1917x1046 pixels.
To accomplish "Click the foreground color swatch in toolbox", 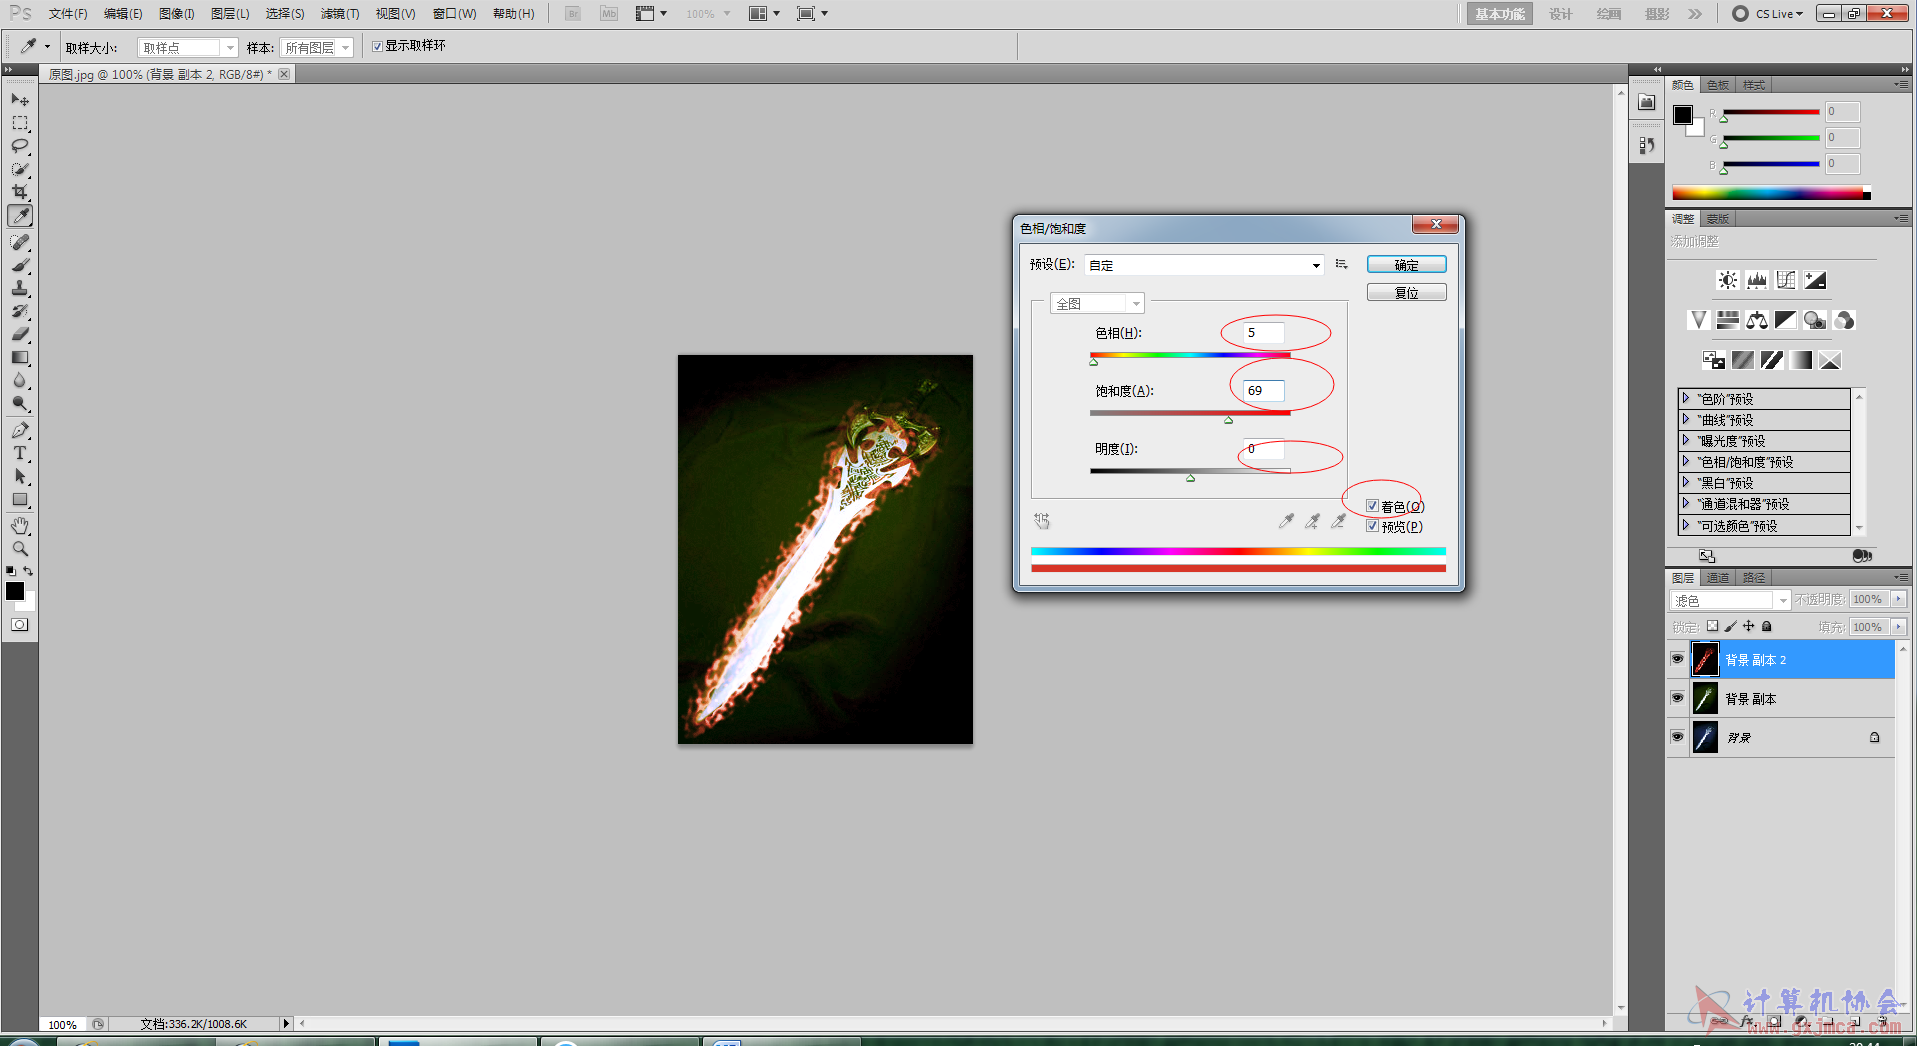I will [x=15, y=591].
